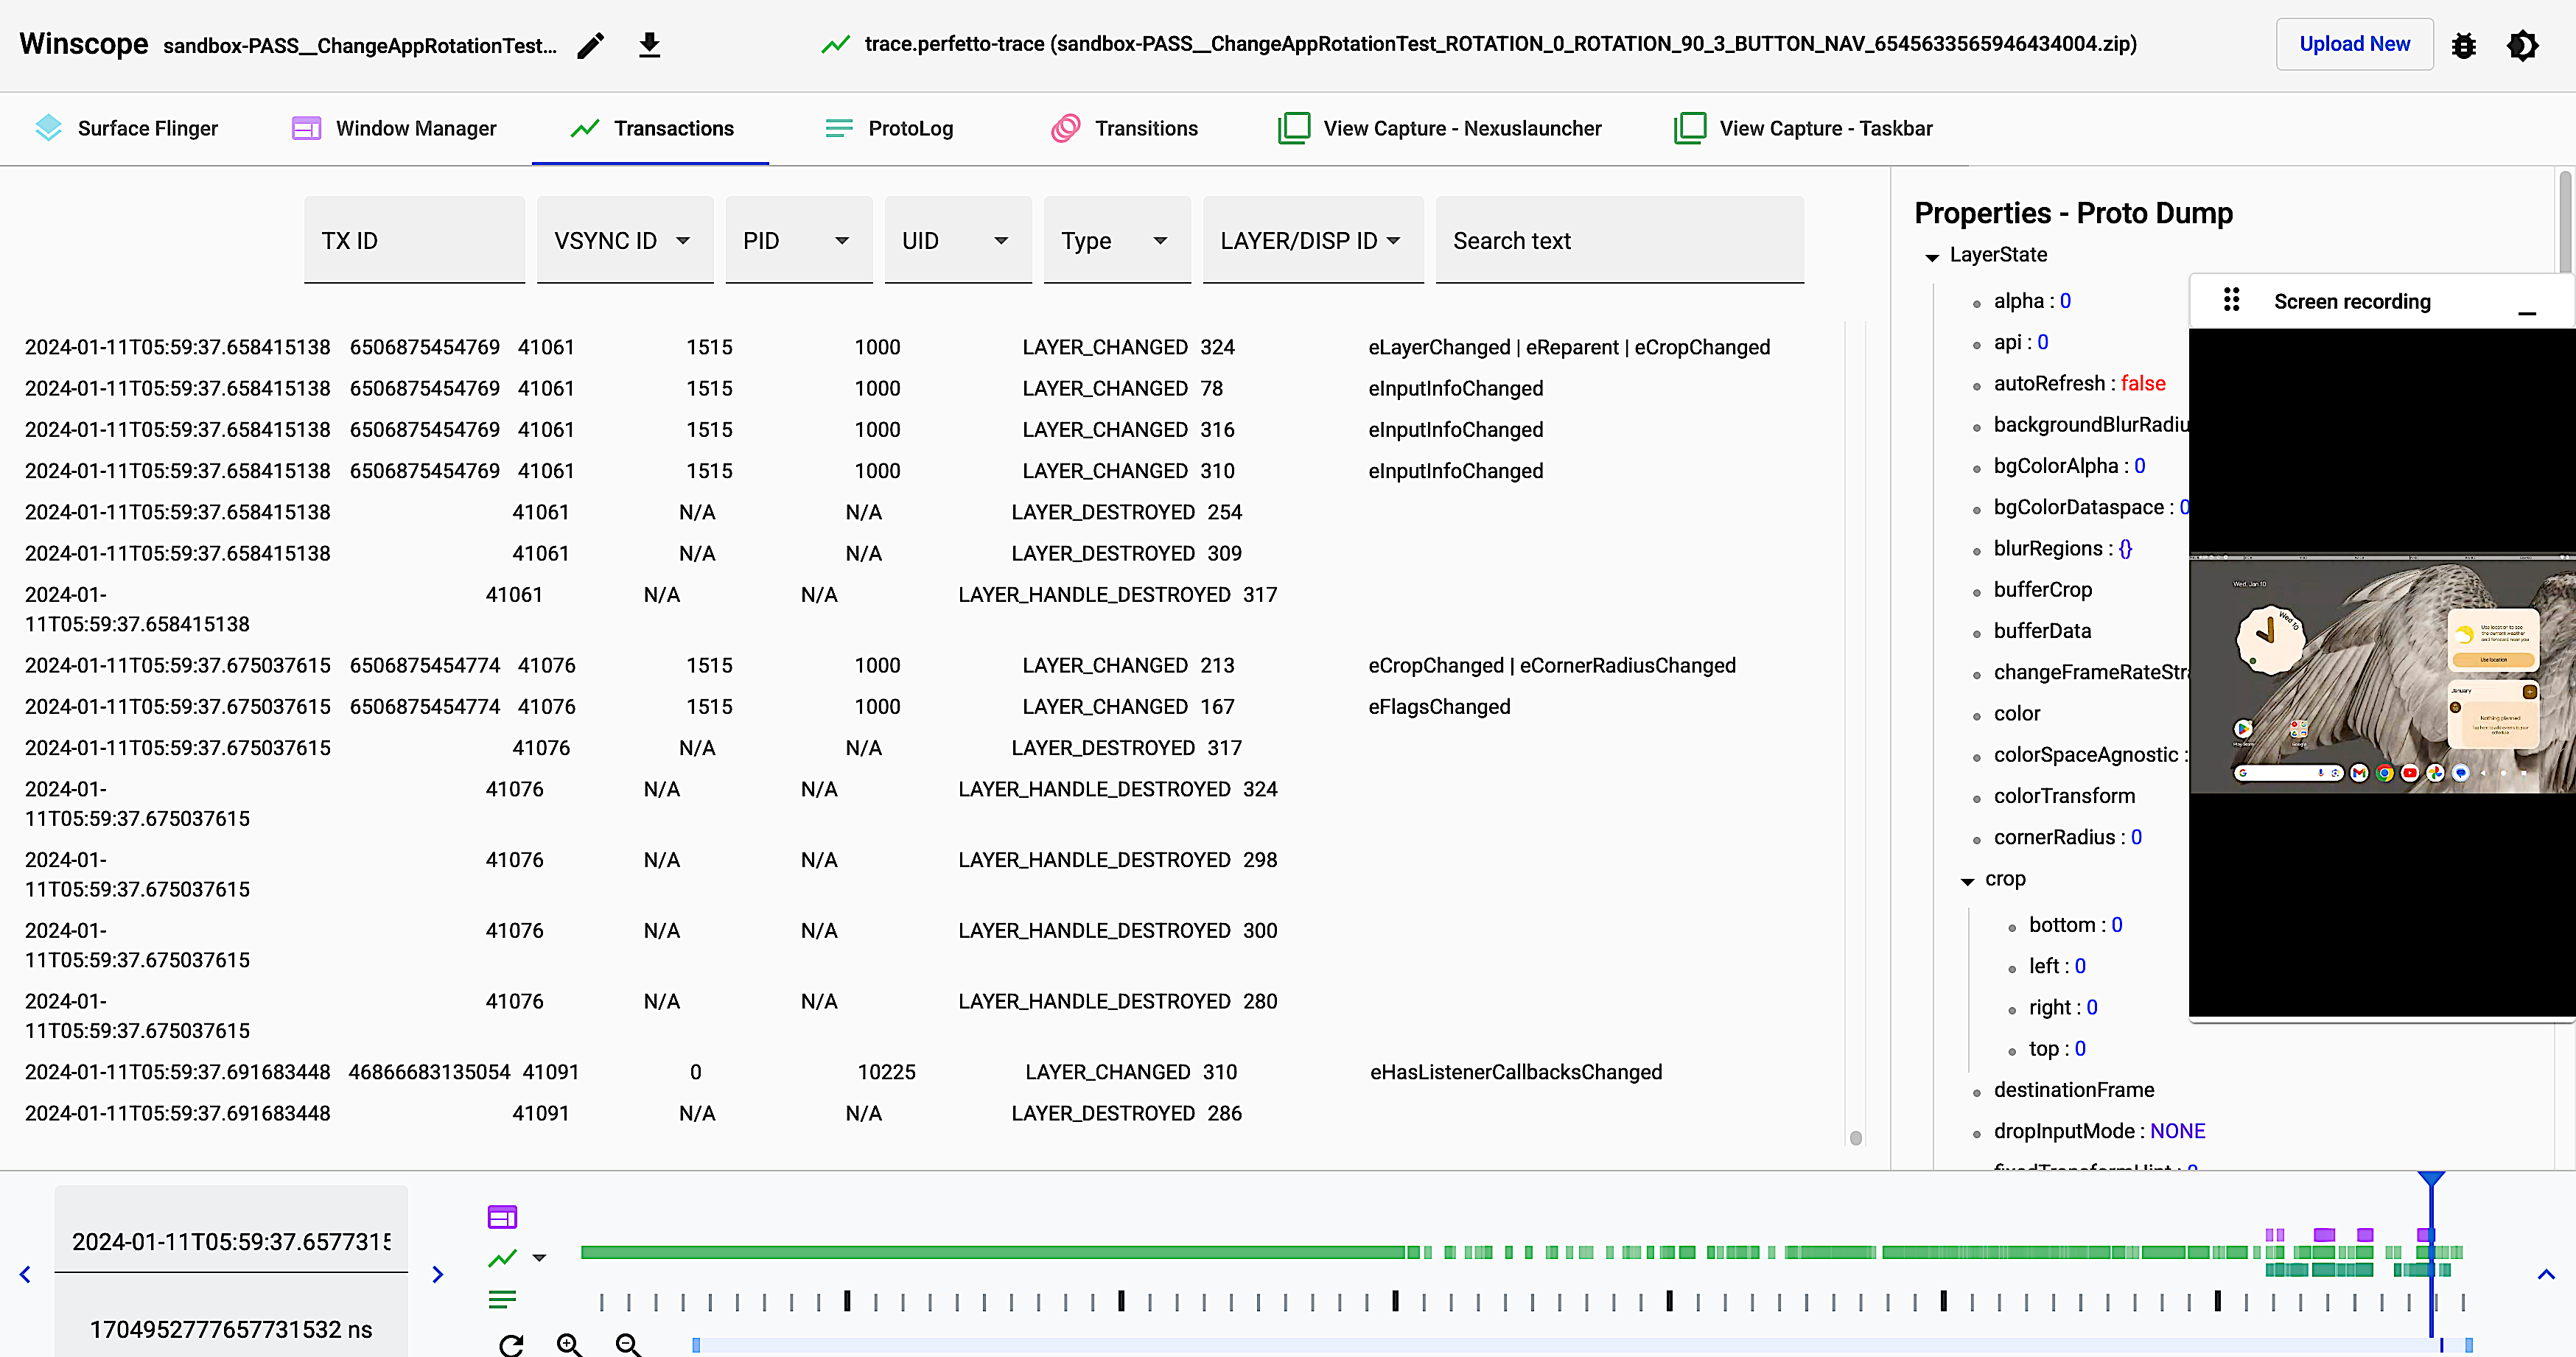Click the zoom out icon on timeline
Image resolution: width=2576 pixels, height=1357 pixels.
[629, 1344]
